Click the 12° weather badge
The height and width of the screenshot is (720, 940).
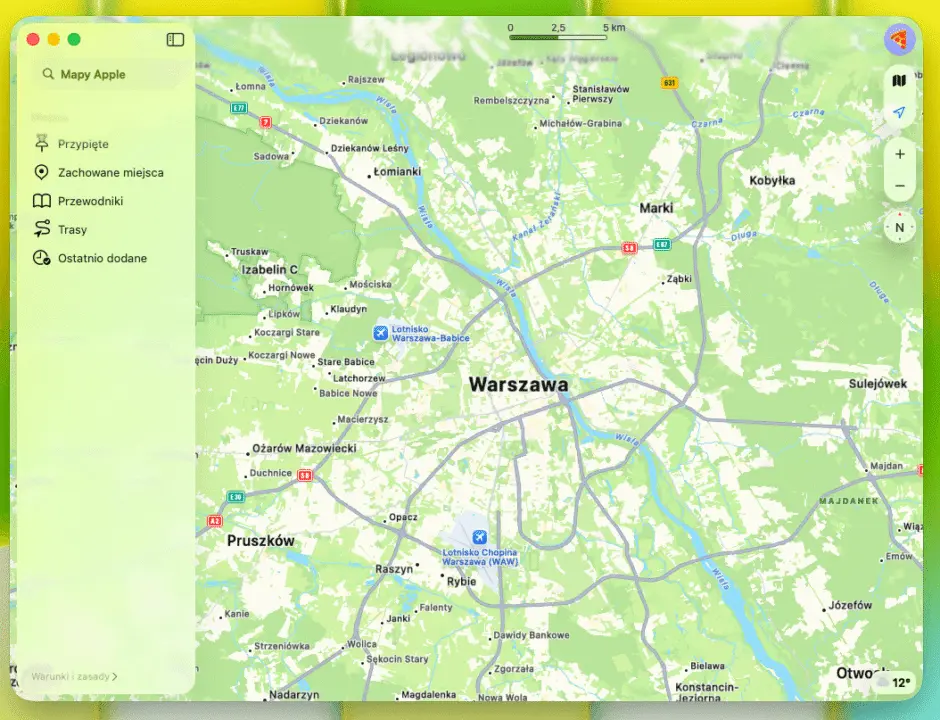[901, 683]
